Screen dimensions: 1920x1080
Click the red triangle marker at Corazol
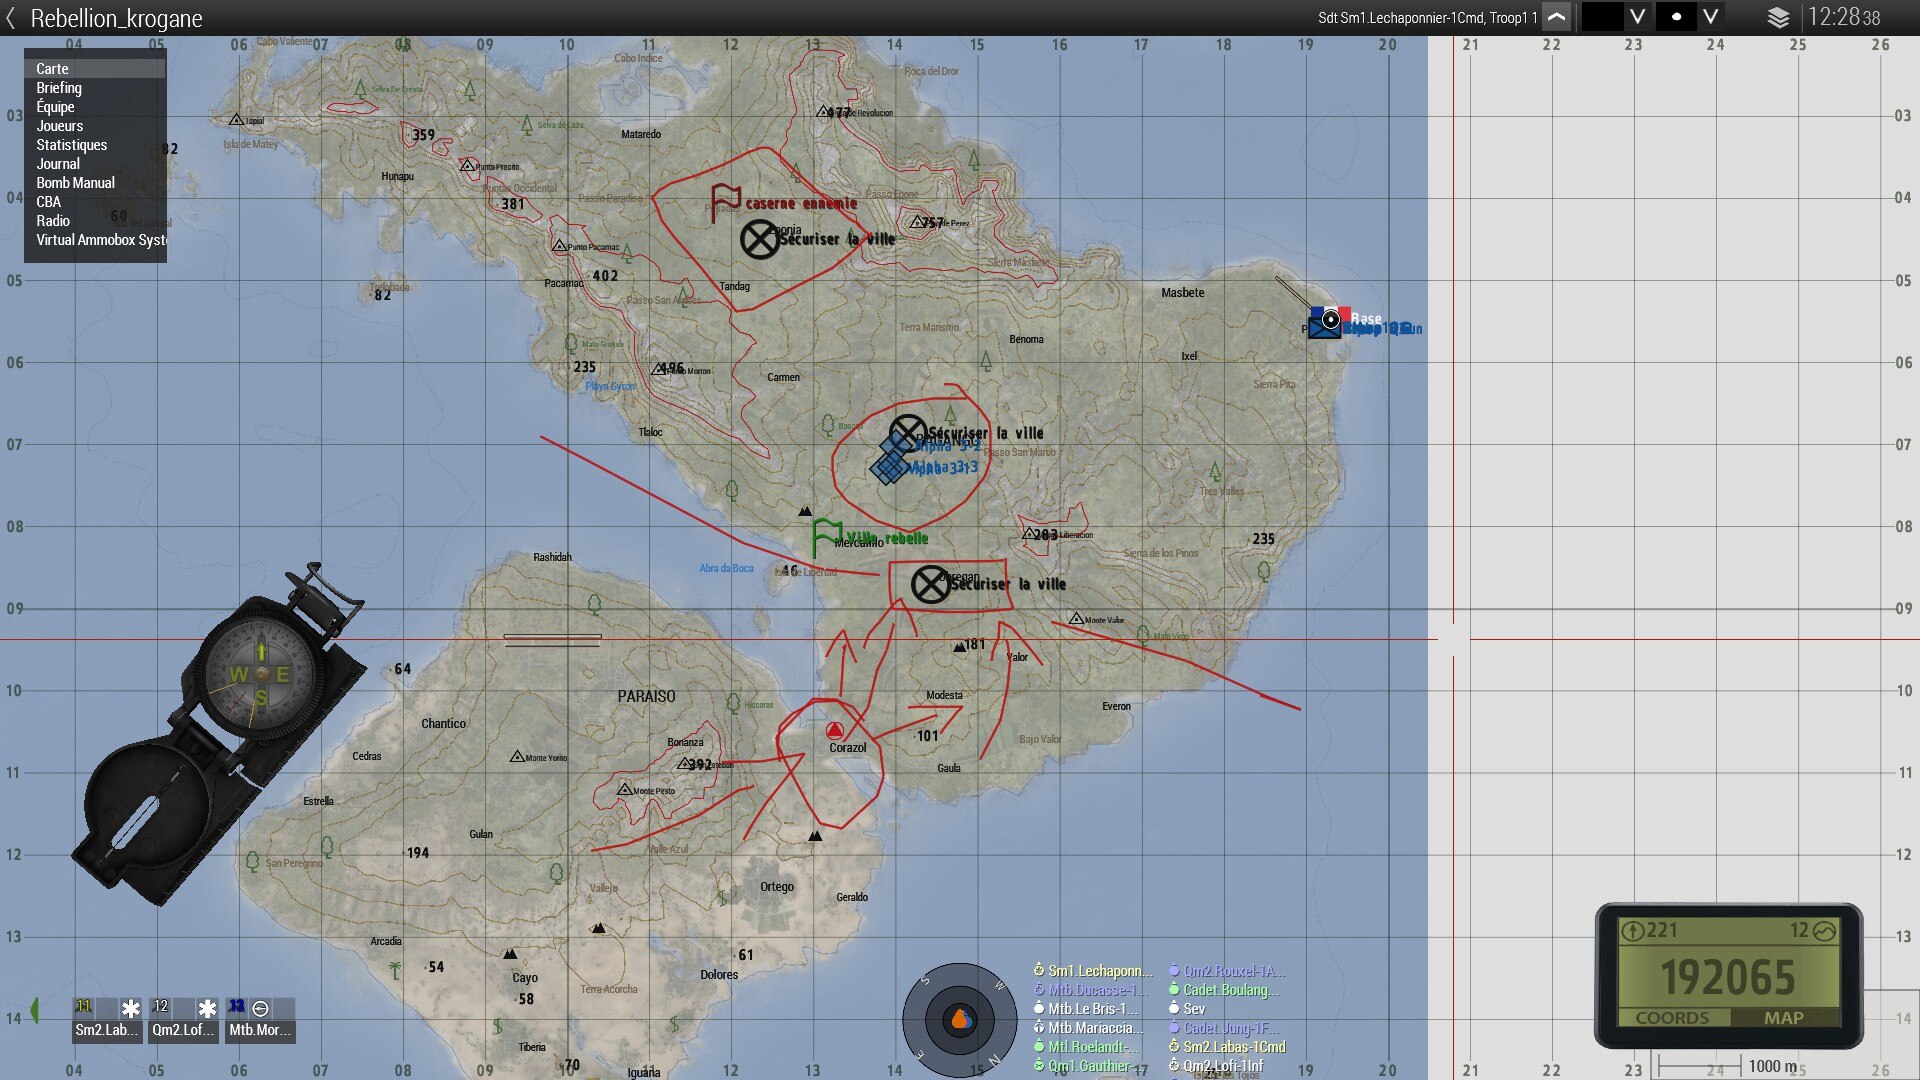click(835, 730)
